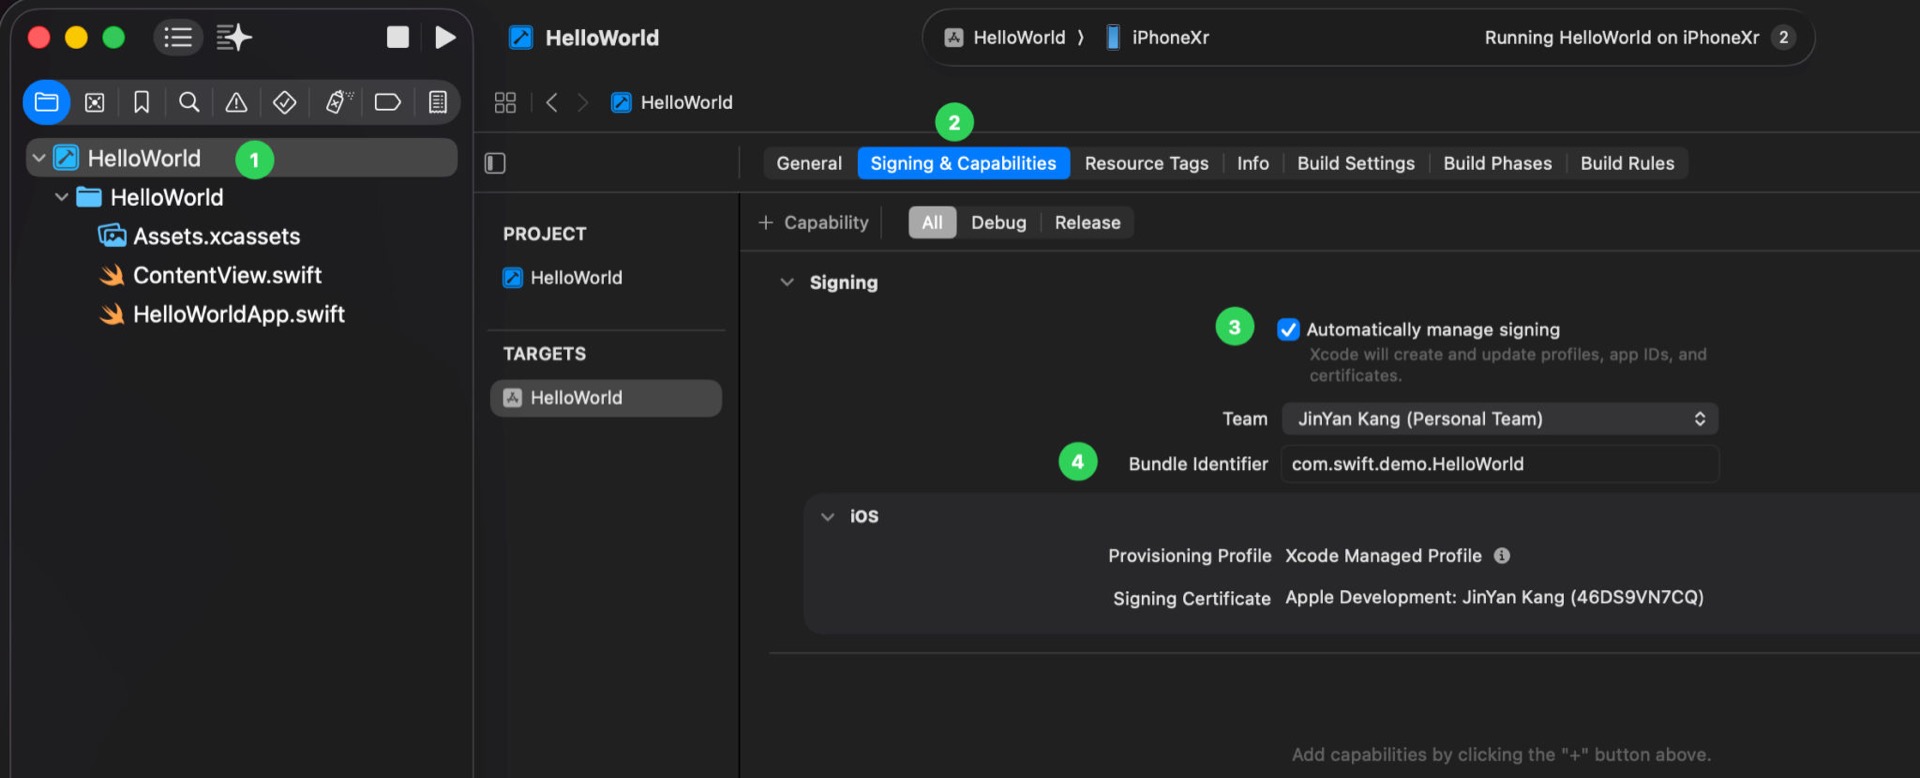This screenshot has height=778, width=1920.
Task: Show All build configurations
Action: (932, 222)
